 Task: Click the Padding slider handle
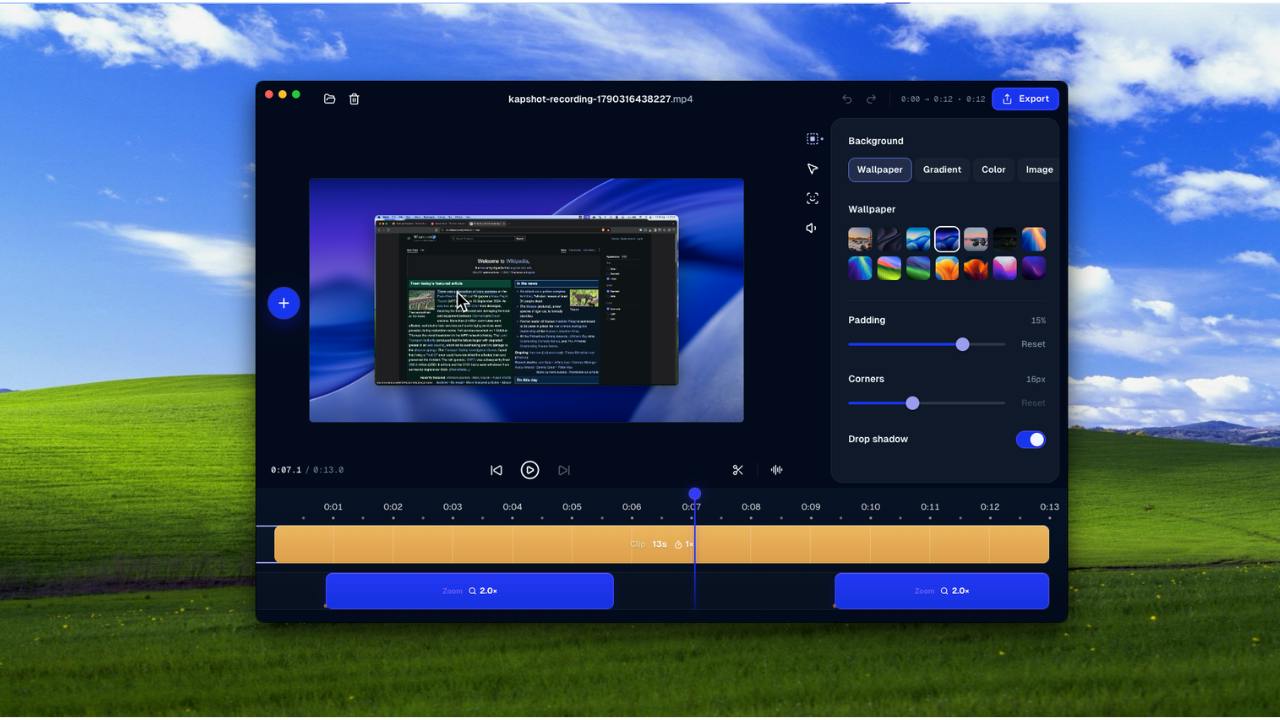(962, 344)
